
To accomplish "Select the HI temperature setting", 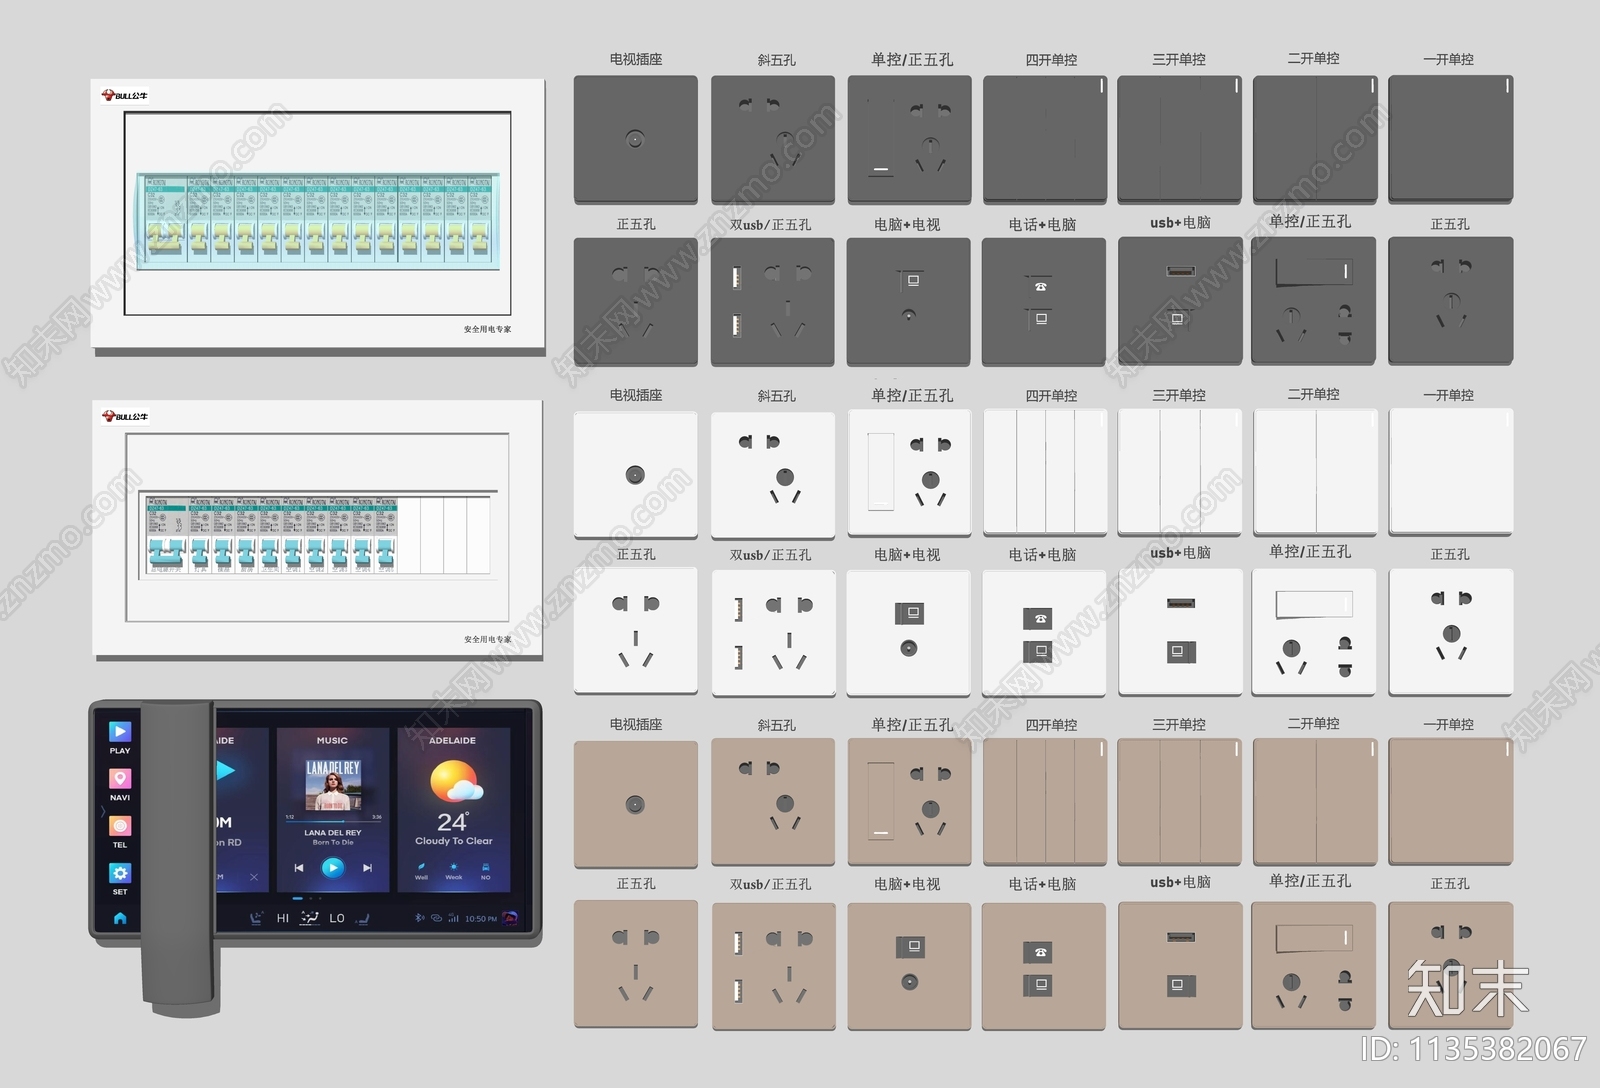I will point(282,918).
